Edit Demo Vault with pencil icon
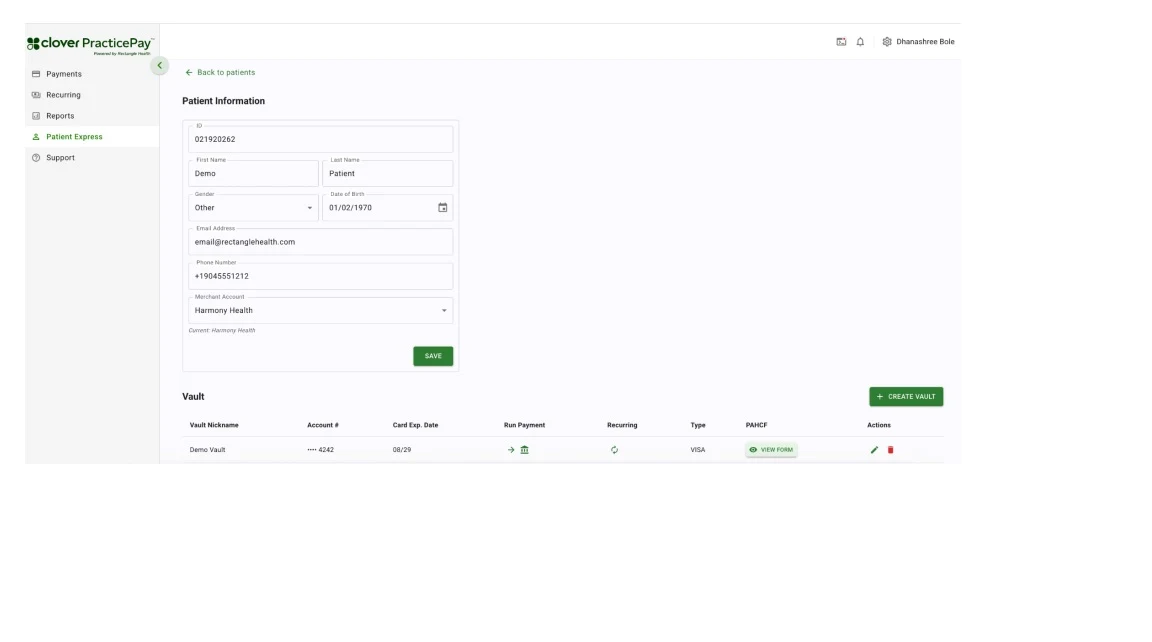 click(x=874, y=450)
